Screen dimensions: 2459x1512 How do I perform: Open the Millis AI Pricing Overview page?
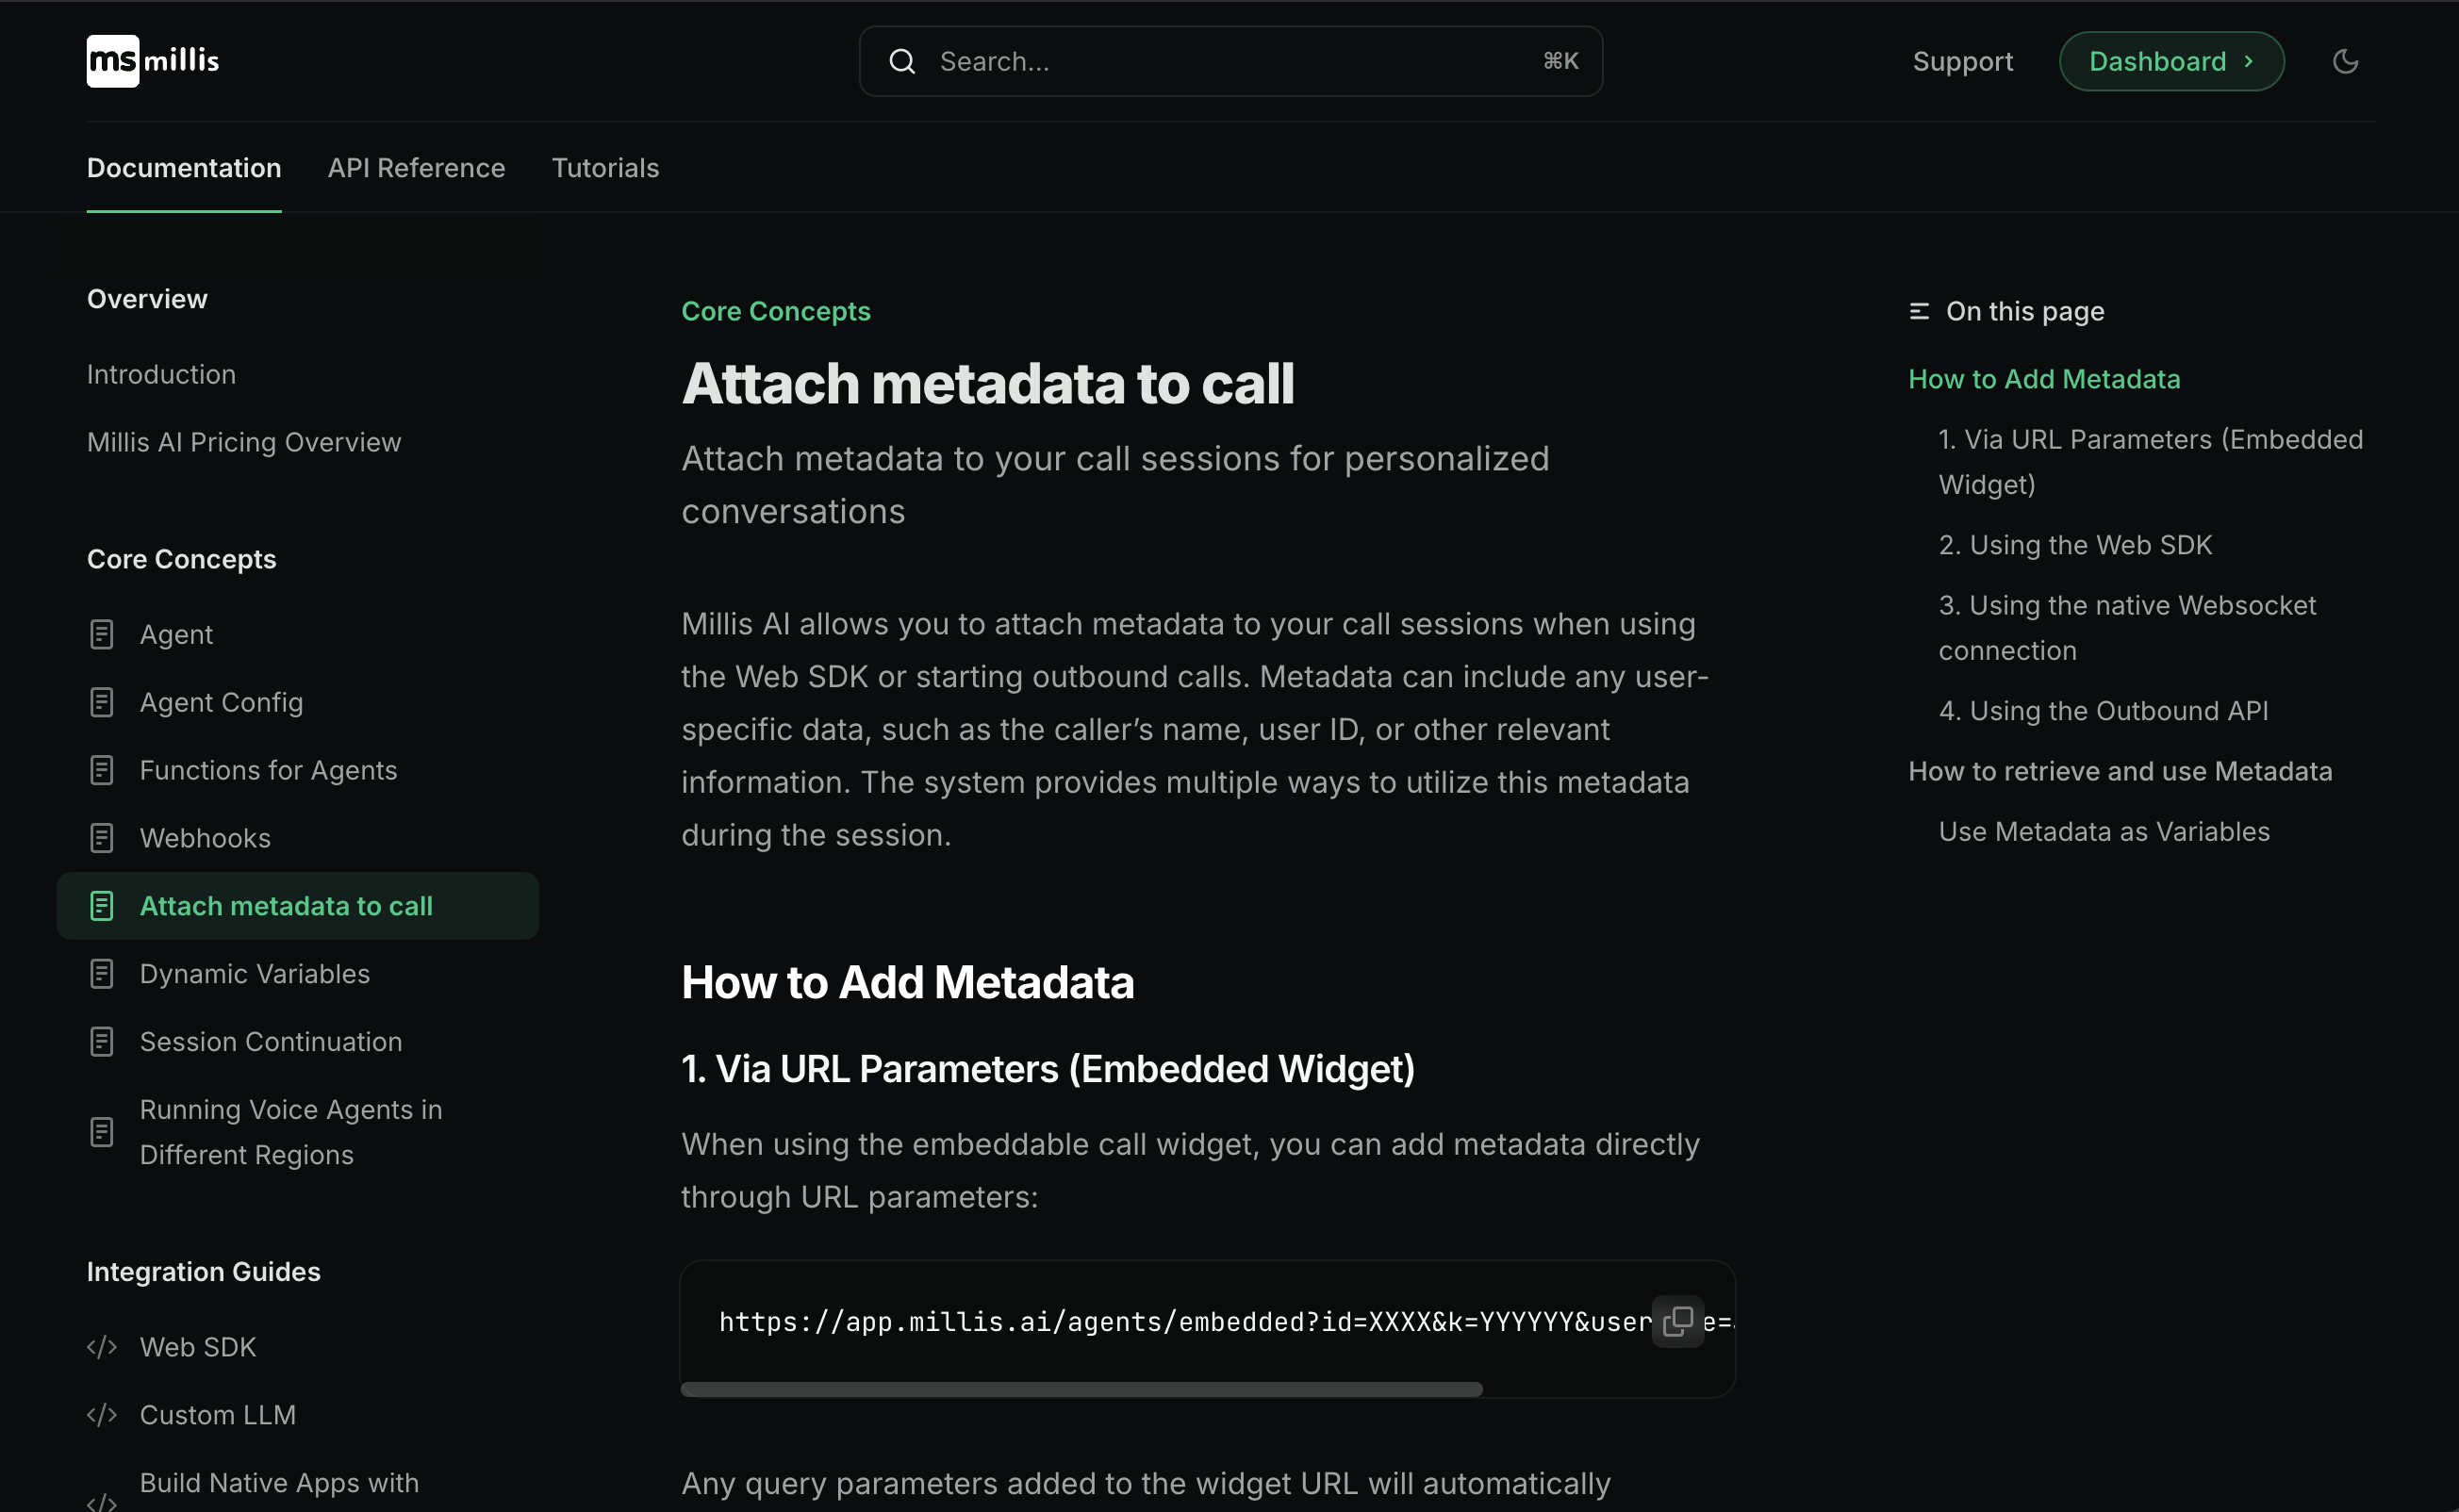(x=243, y=441)
